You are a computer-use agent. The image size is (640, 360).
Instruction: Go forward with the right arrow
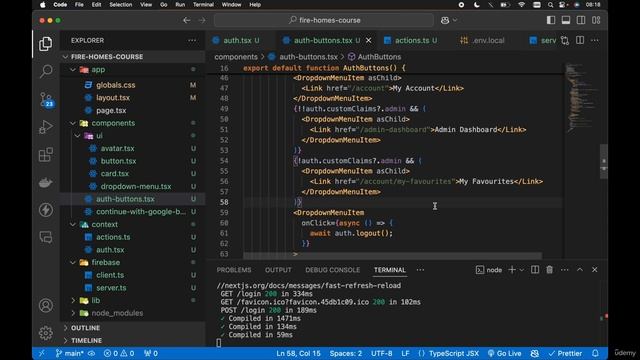point(202,20)
